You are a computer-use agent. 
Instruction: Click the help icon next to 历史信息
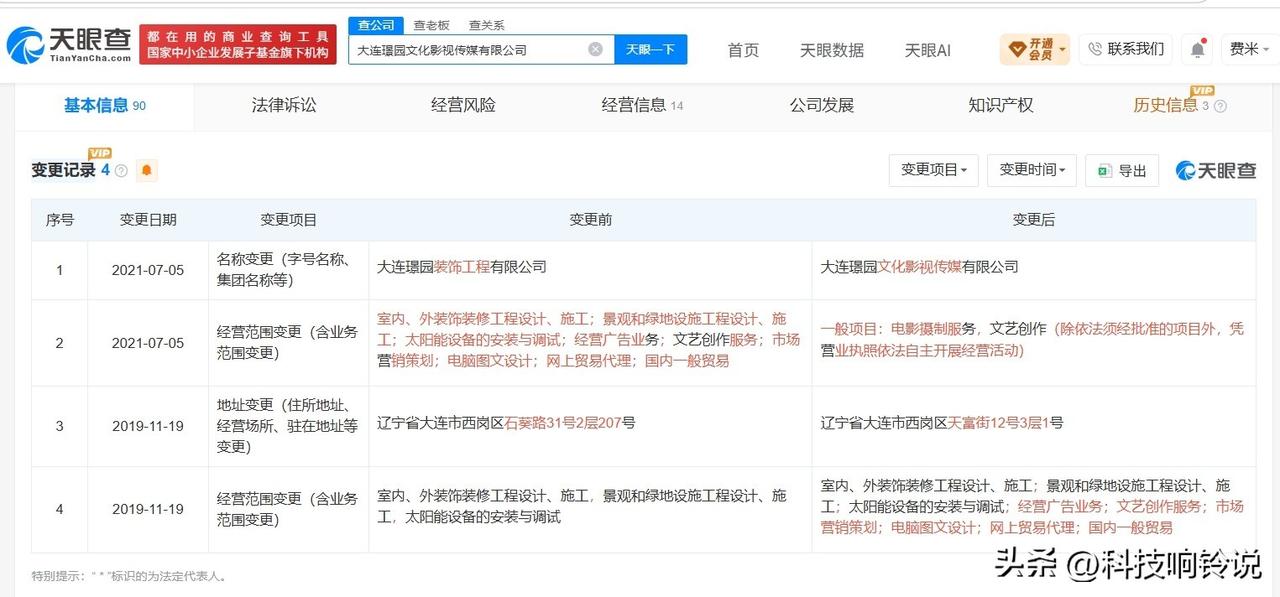coord(1220,106)
